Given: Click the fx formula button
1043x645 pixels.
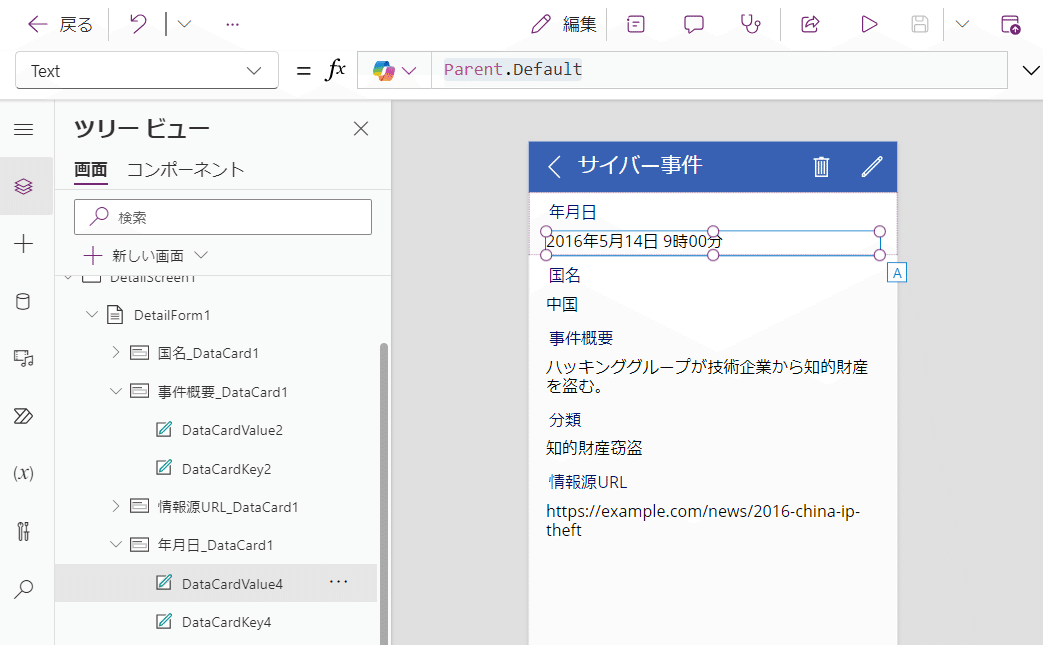Looking at the screenshot, I should pos(335,69).
